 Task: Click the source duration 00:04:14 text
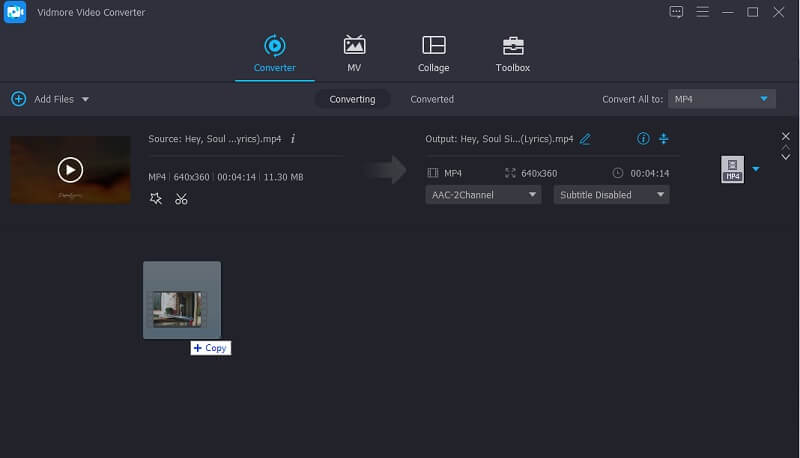pos(236,177)
